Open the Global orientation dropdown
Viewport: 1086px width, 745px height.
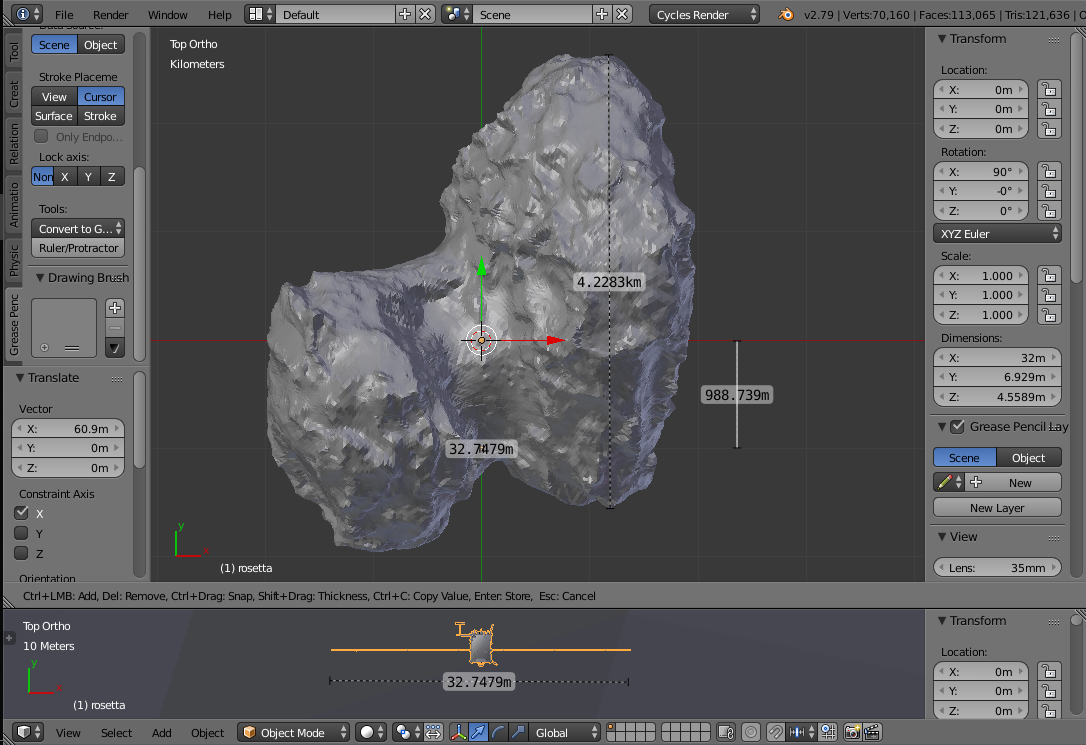pos(564,732)
